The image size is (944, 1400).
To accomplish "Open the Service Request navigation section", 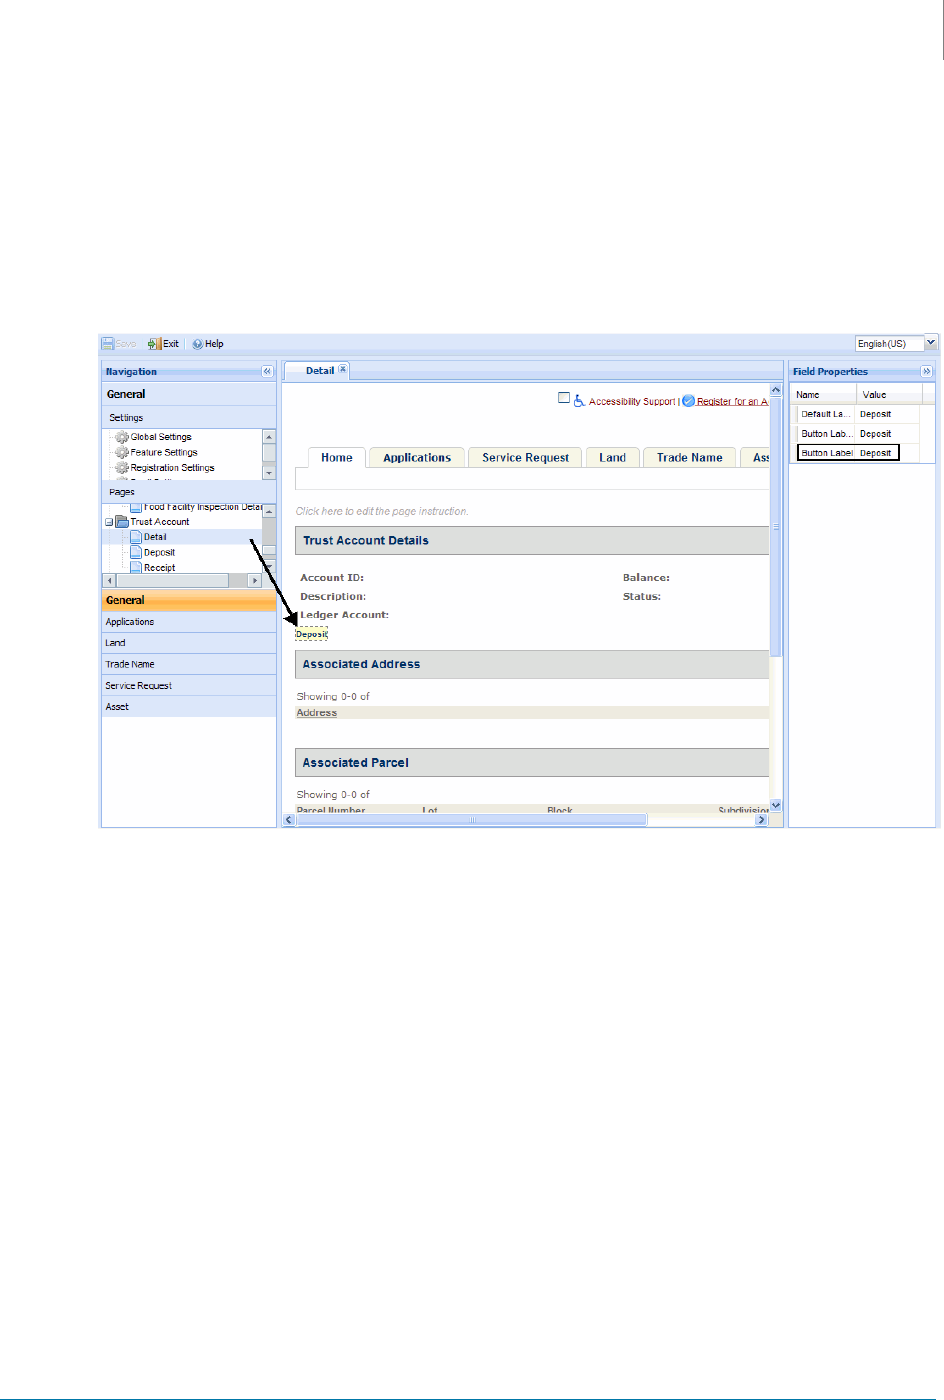I will click(x=189, y=685).
